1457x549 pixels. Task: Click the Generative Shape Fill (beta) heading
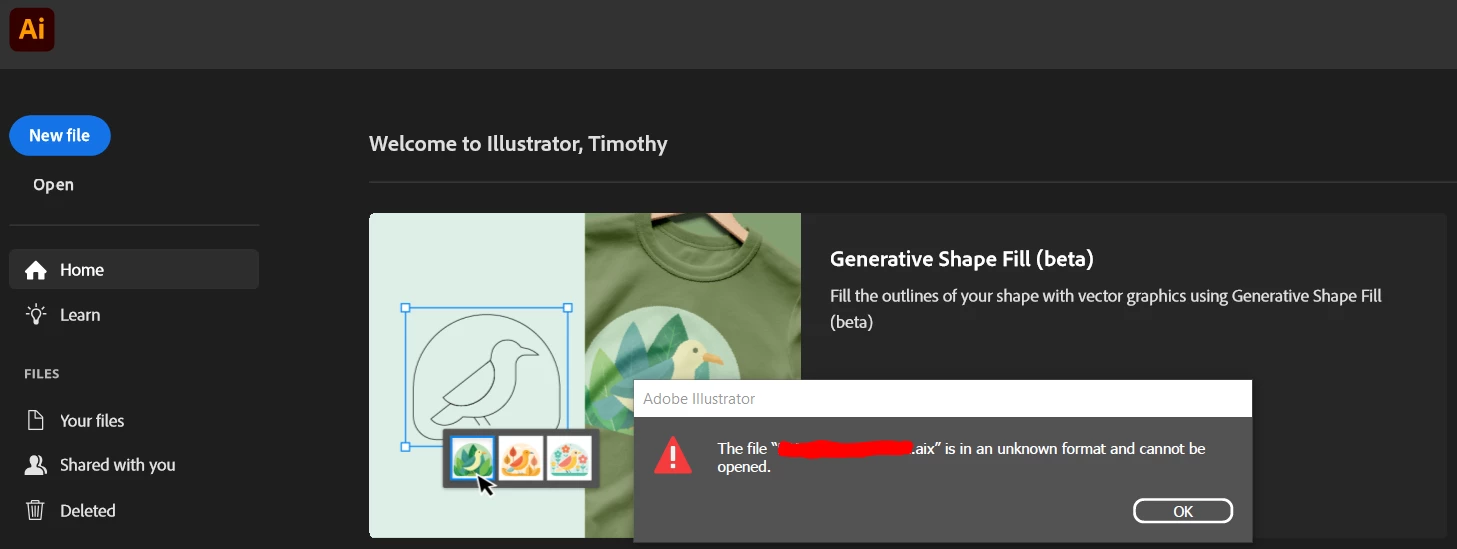click(x=962, y=259)
